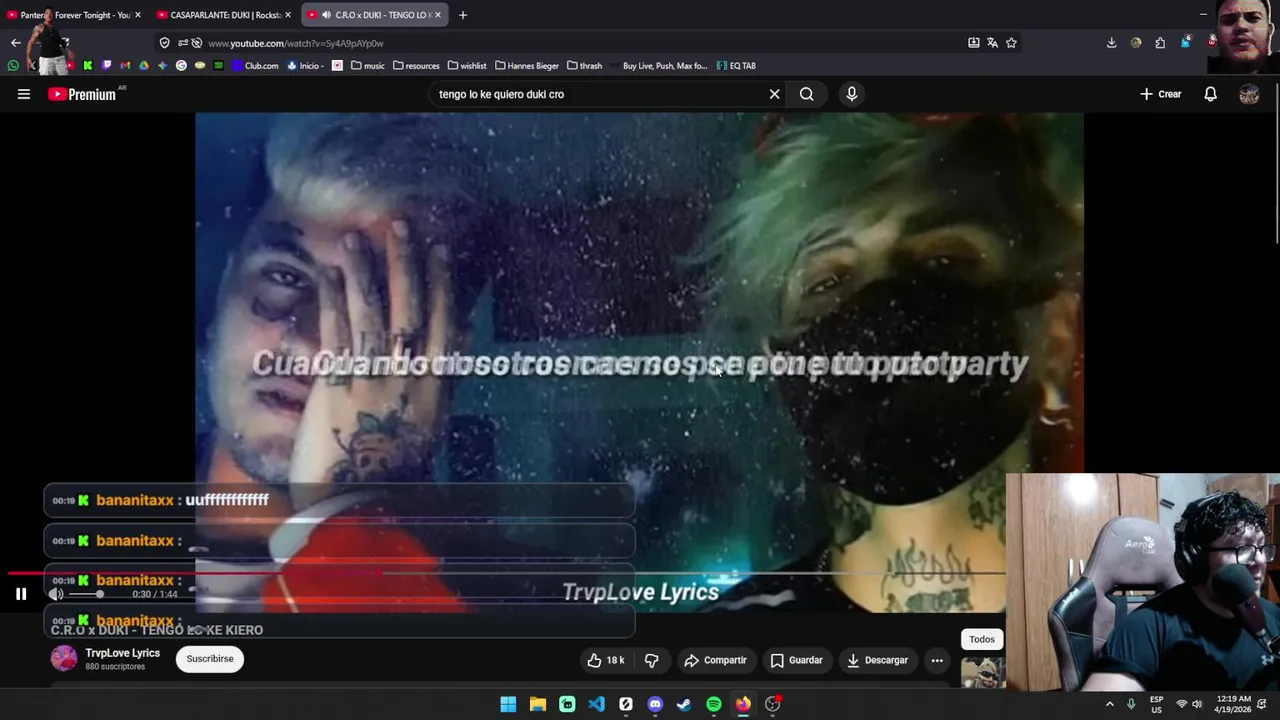Dislike the video with thumbs down
The image size is (1280, 720).
coord(652,660)
